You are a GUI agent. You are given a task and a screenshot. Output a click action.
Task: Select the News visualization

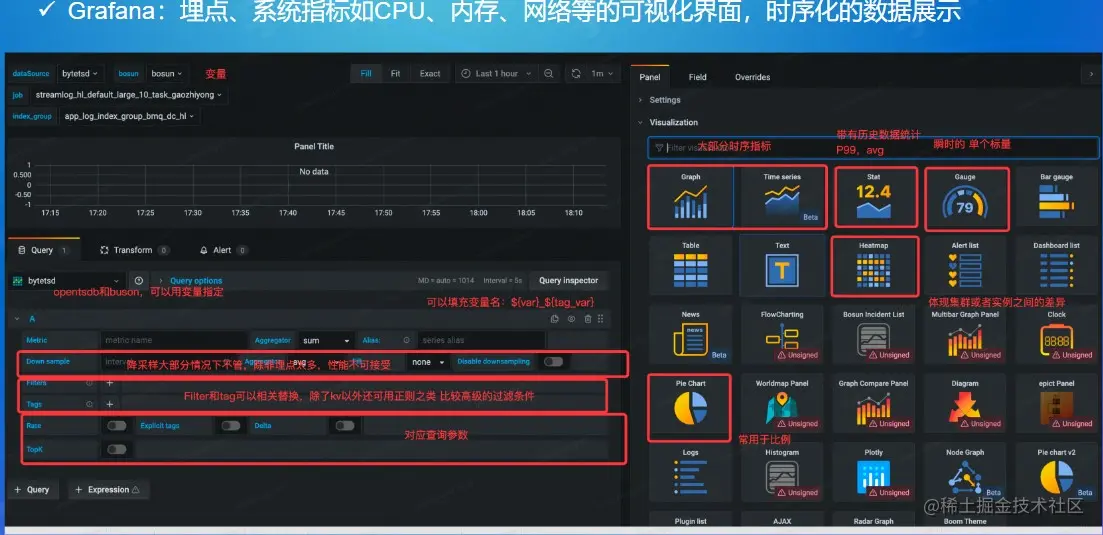tap(691, 335)
